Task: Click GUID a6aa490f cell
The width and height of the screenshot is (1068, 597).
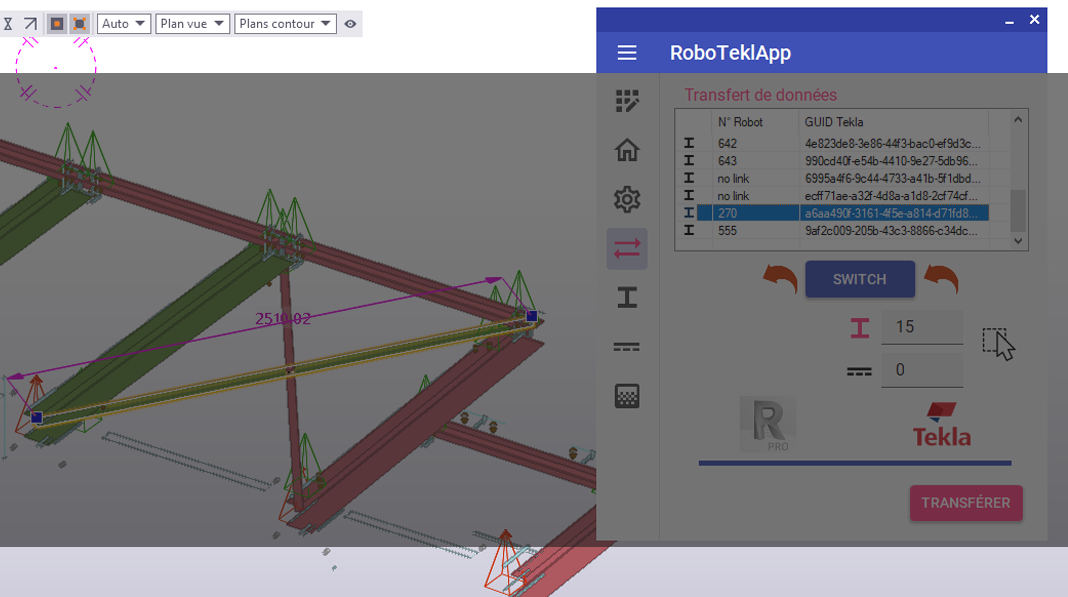Action: pos(893,213)
